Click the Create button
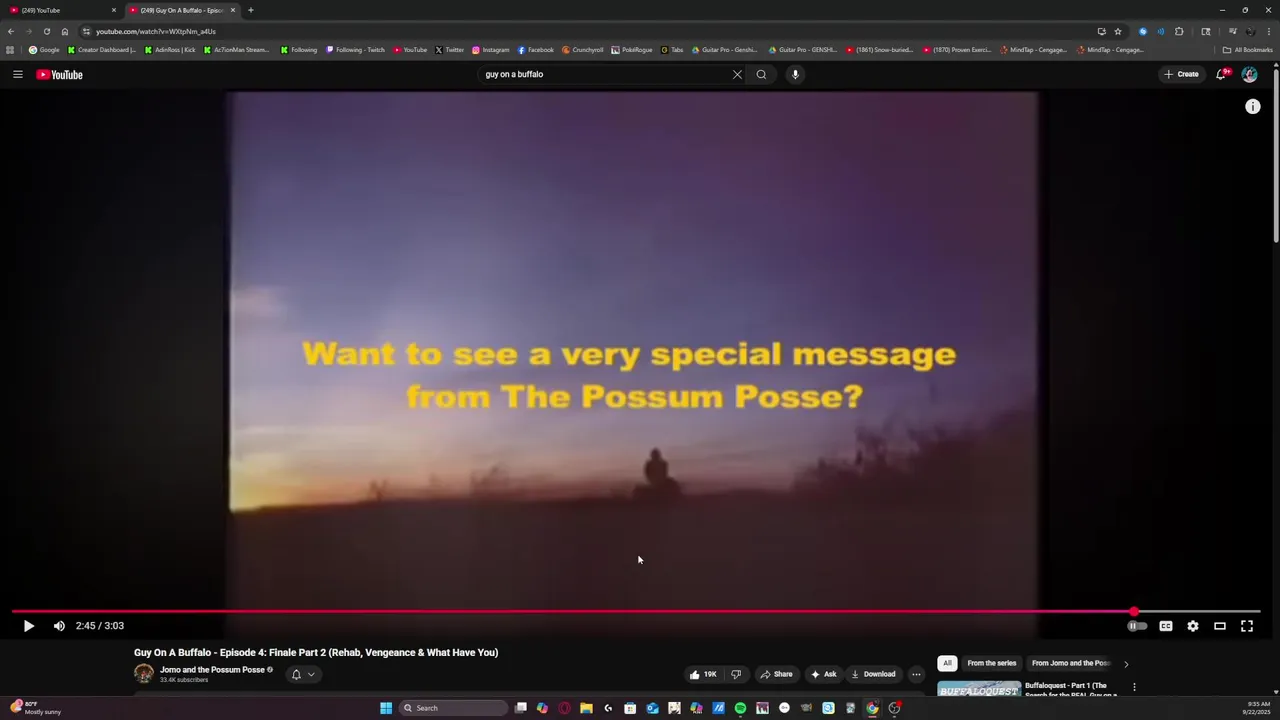Image resolution: width=1280 pixels, height=720 pixels. coord(1181,74)
